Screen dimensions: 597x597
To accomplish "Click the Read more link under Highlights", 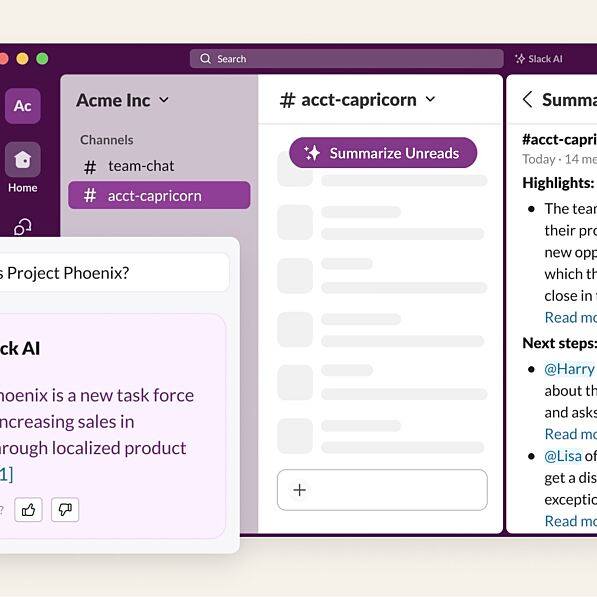I will click(571, 318).
